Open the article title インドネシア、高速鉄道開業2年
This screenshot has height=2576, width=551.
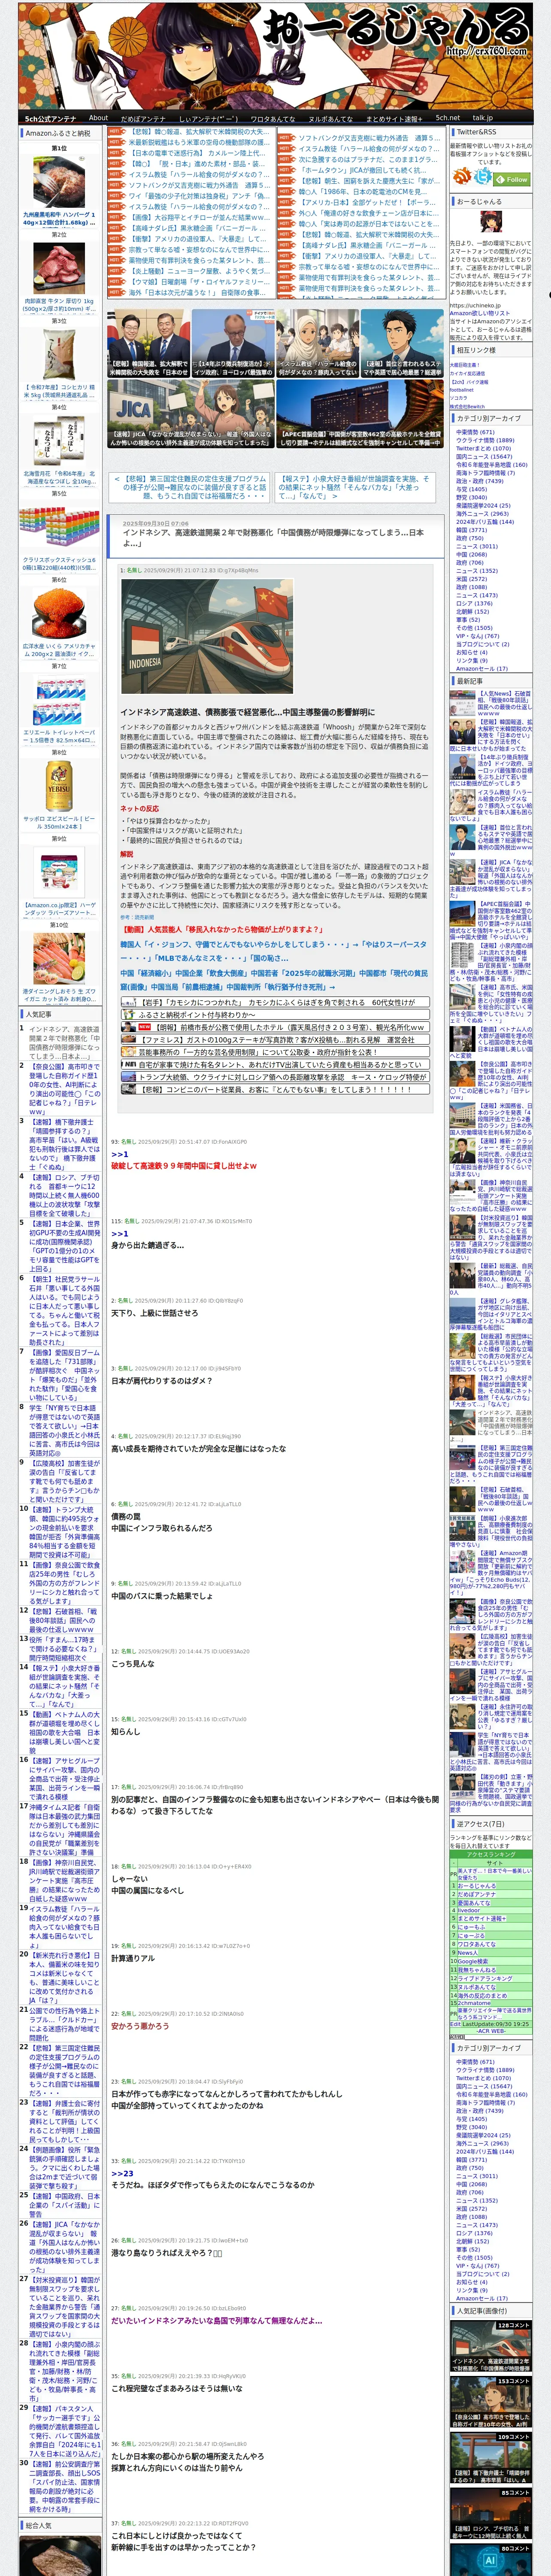pyautogui.click(x=273, y=538)
